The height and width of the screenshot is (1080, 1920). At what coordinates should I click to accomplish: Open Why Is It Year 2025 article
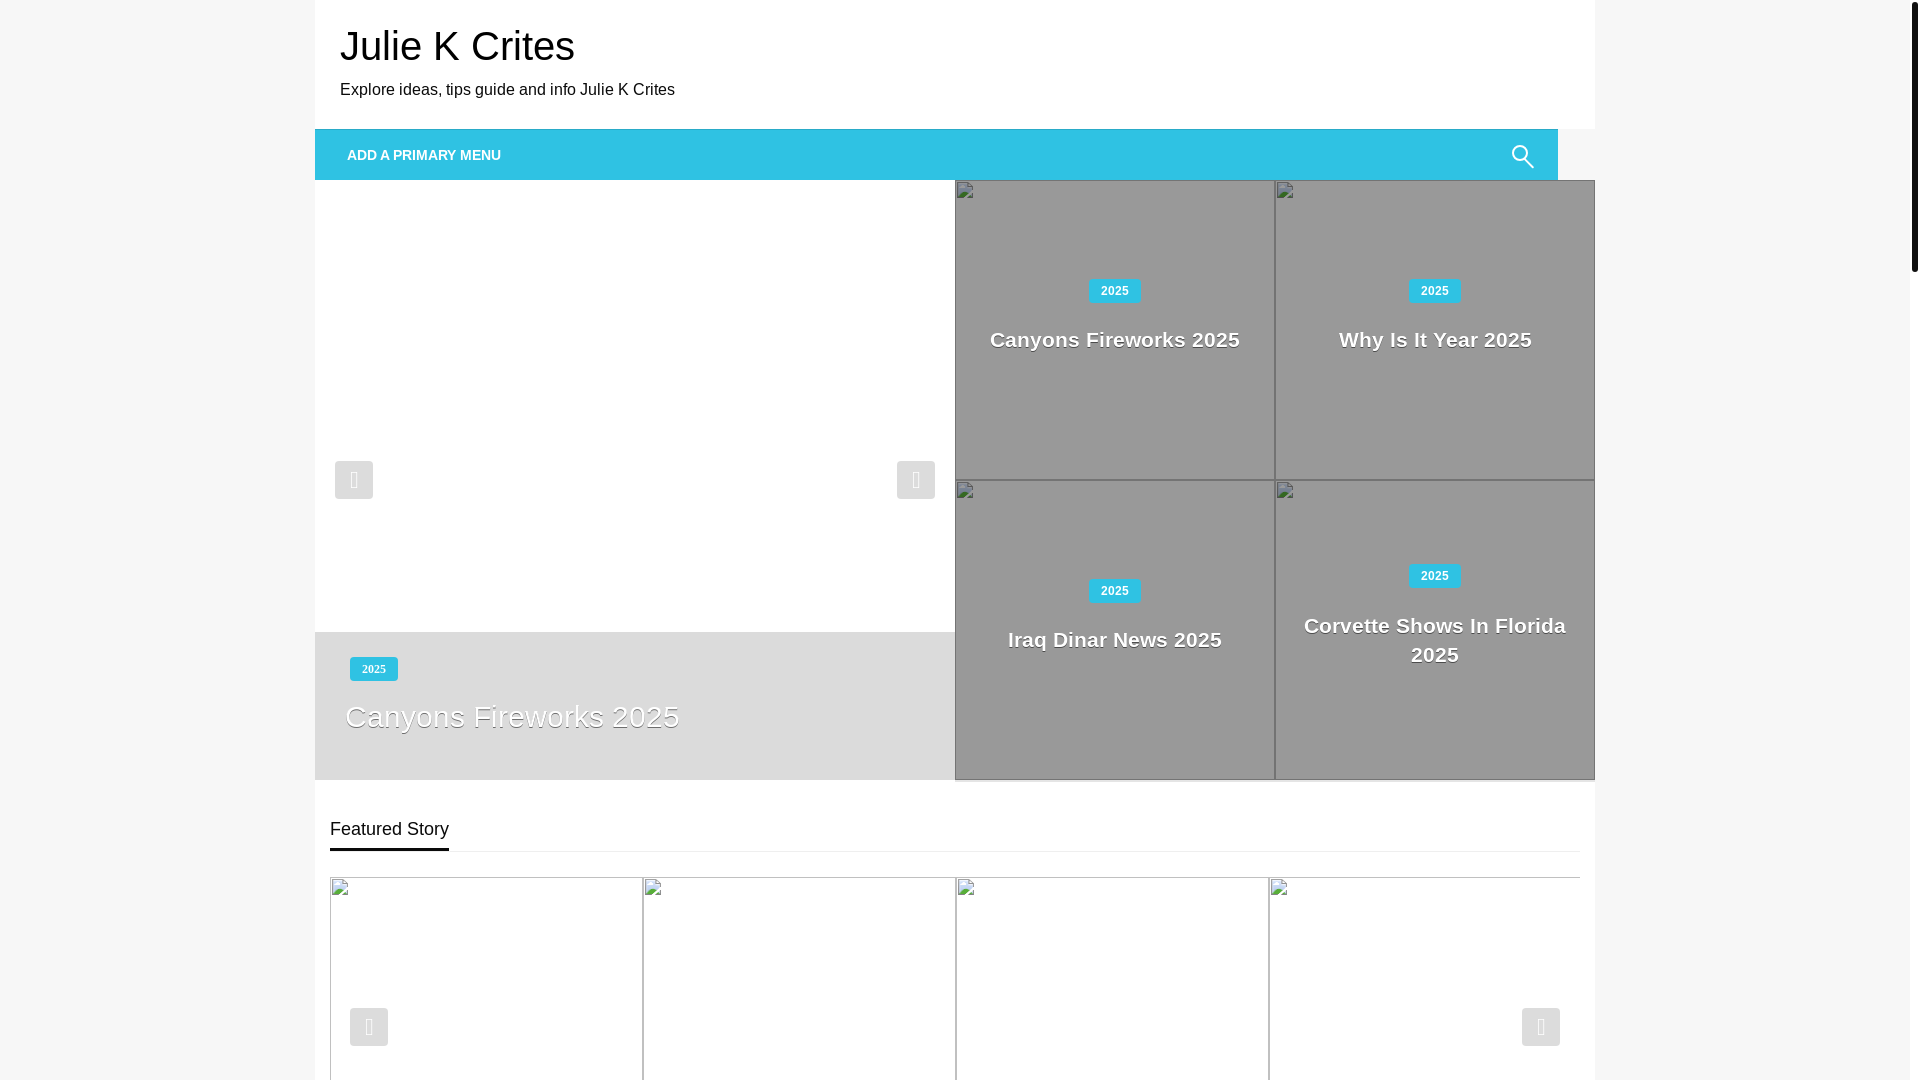point(1435,340)
